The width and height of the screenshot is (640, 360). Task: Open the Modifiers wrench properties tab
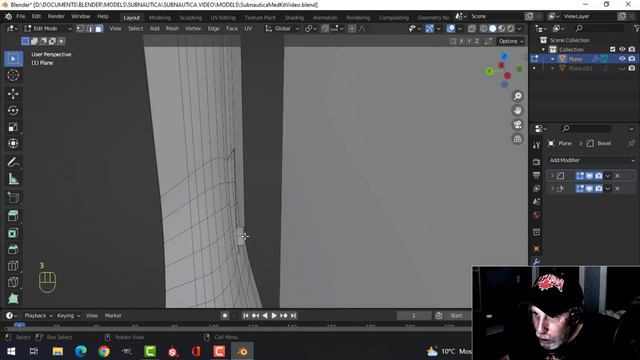click(x=536, y=262)
